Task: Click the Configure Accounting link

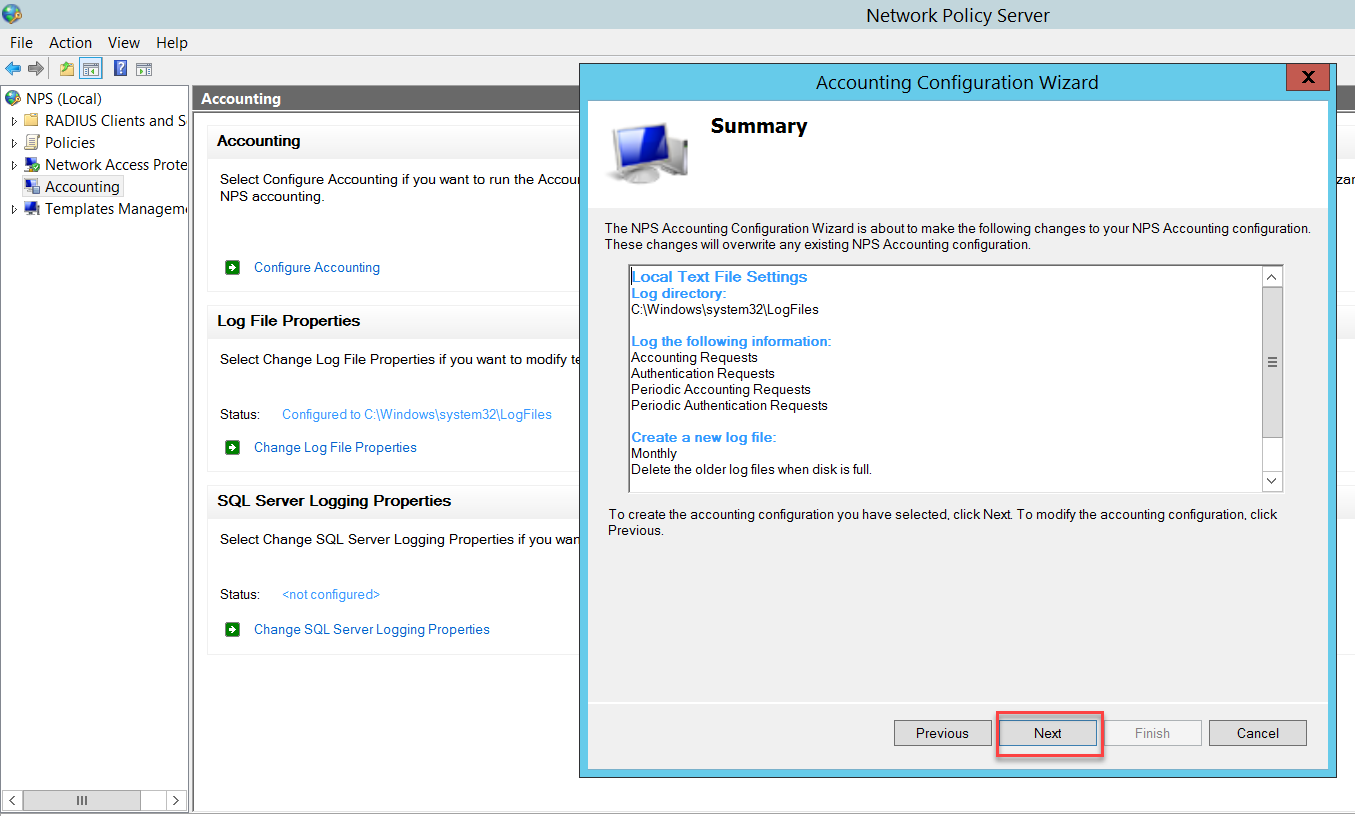Action: pyautogui.click(x=317, y=267)
